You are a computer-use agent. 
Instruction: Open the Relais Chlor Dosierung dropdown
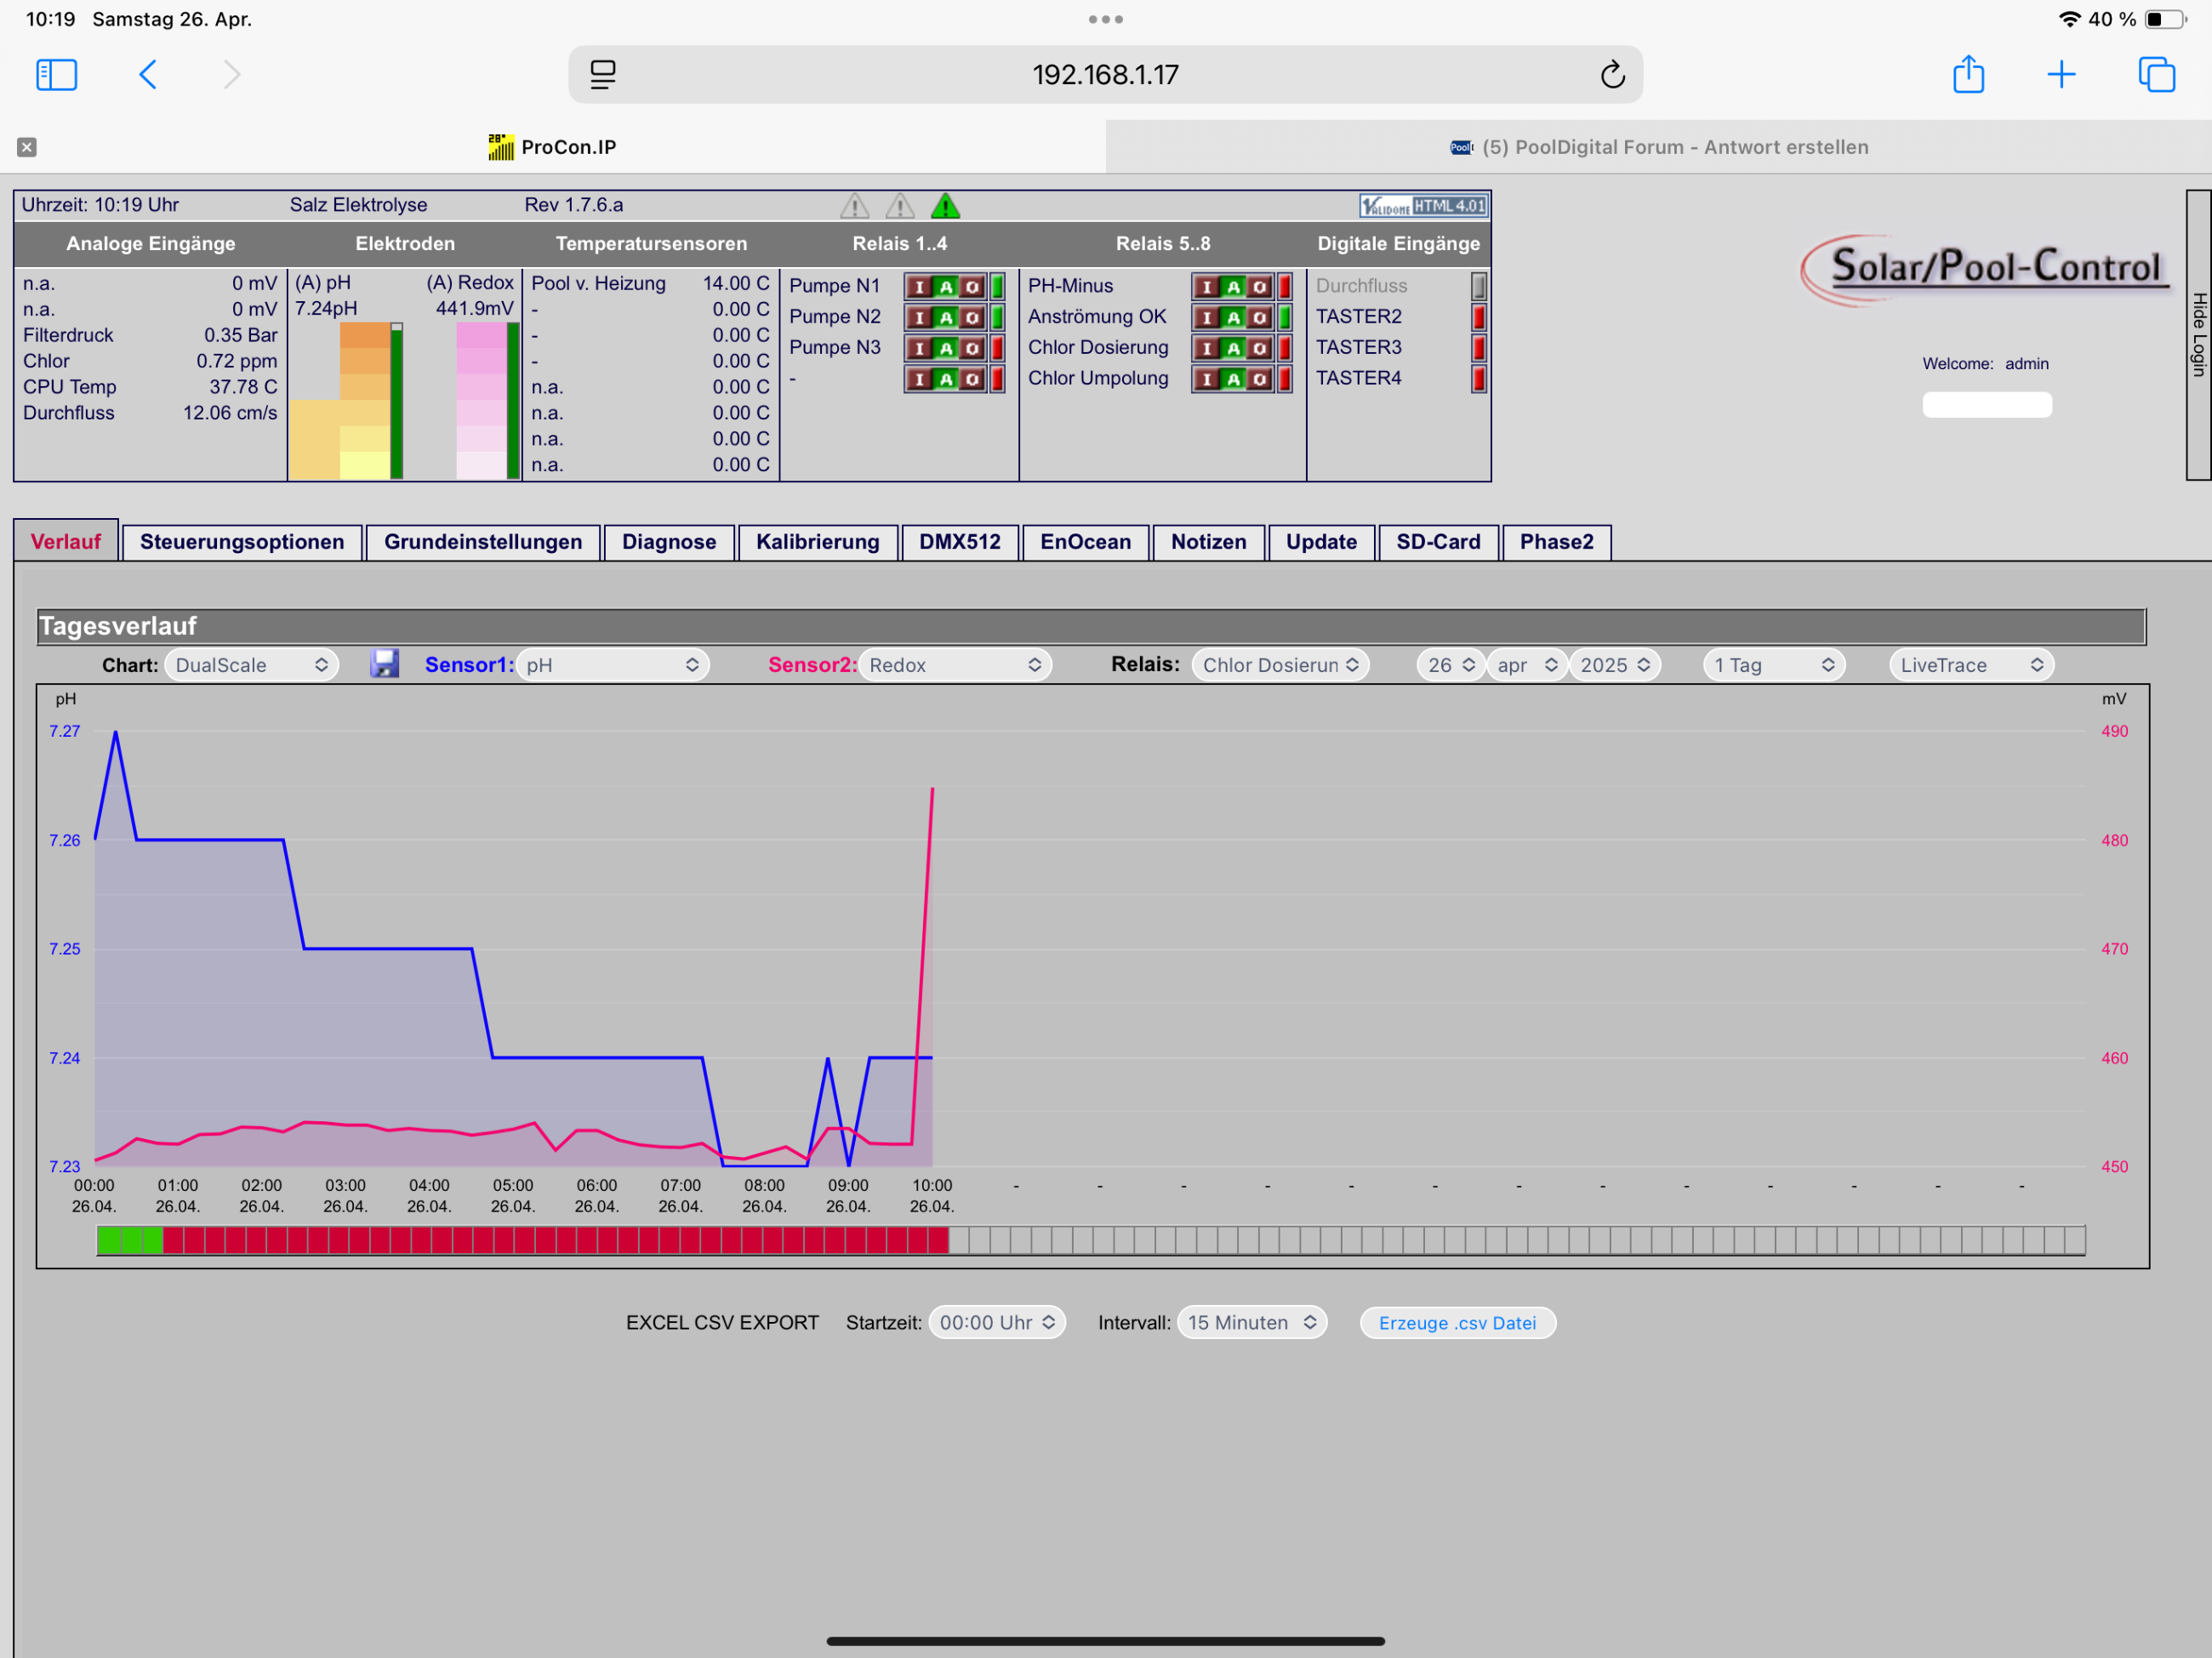click(x=1280, y=665)
